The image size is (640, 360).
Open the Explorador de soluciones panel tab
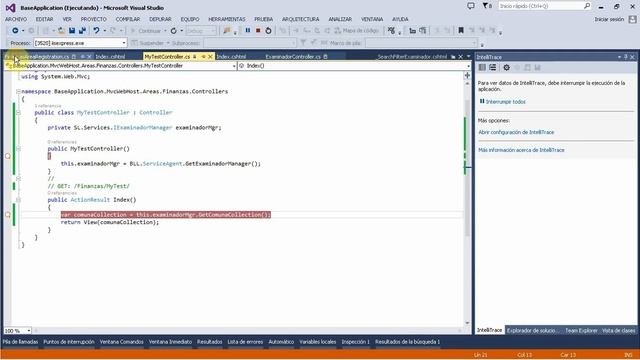(531, 331)
